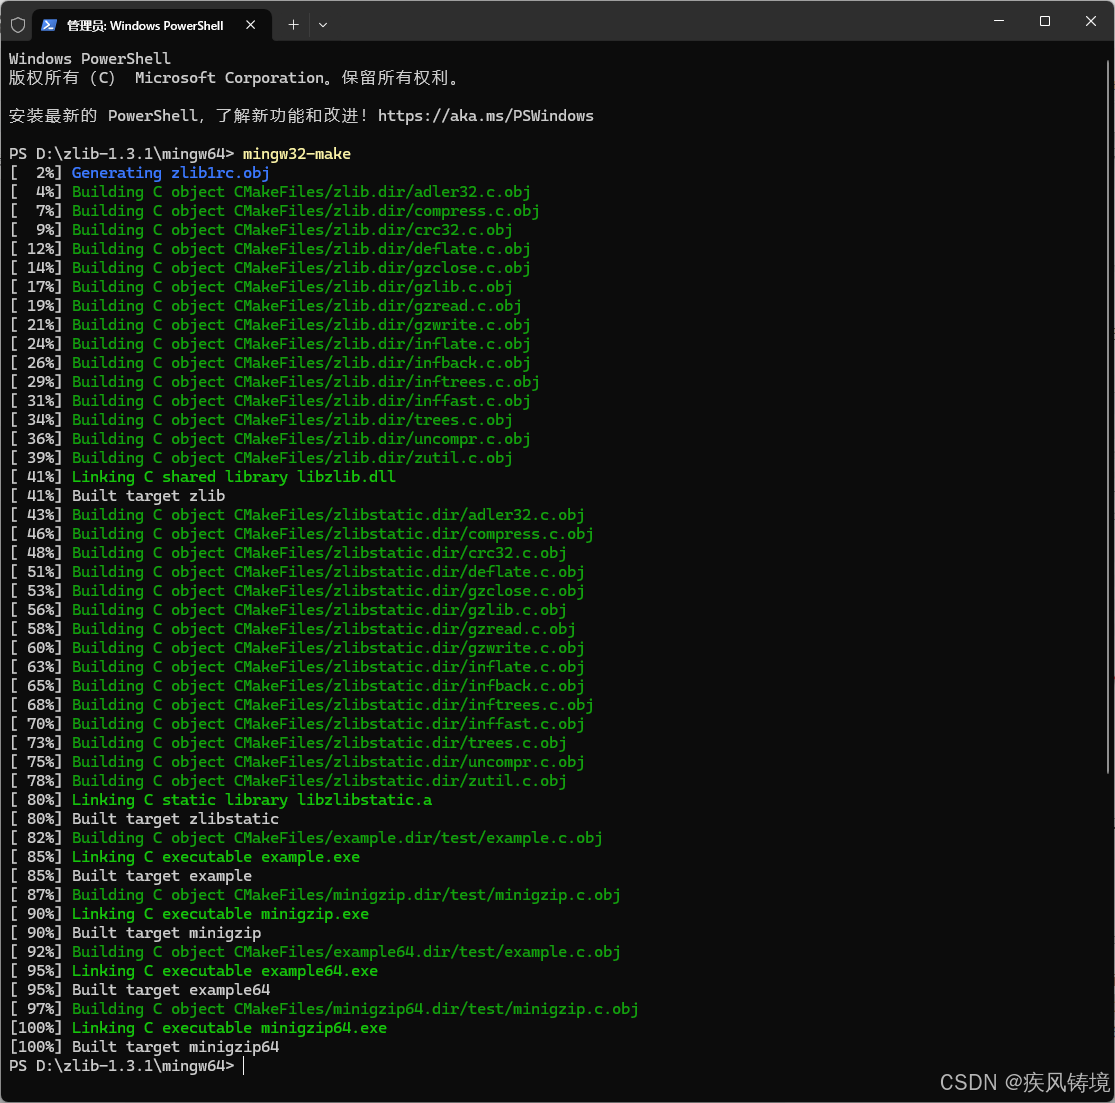Viewport: 1115px width, 1103px height.
Task: Click the zlib.dir/deflate.c.obj line
Action: click(x=270, y=249)
